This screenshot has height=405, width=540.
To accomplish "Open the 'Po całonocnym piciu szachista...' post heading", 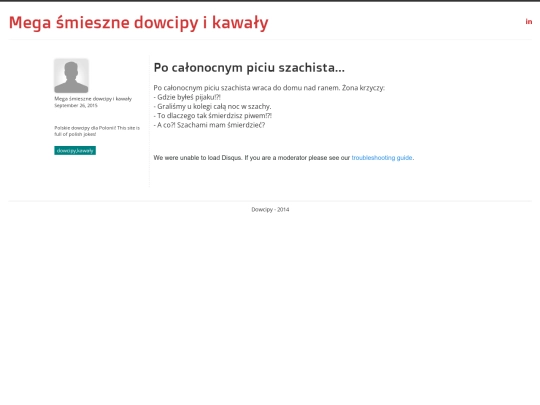I will point(249,68).
